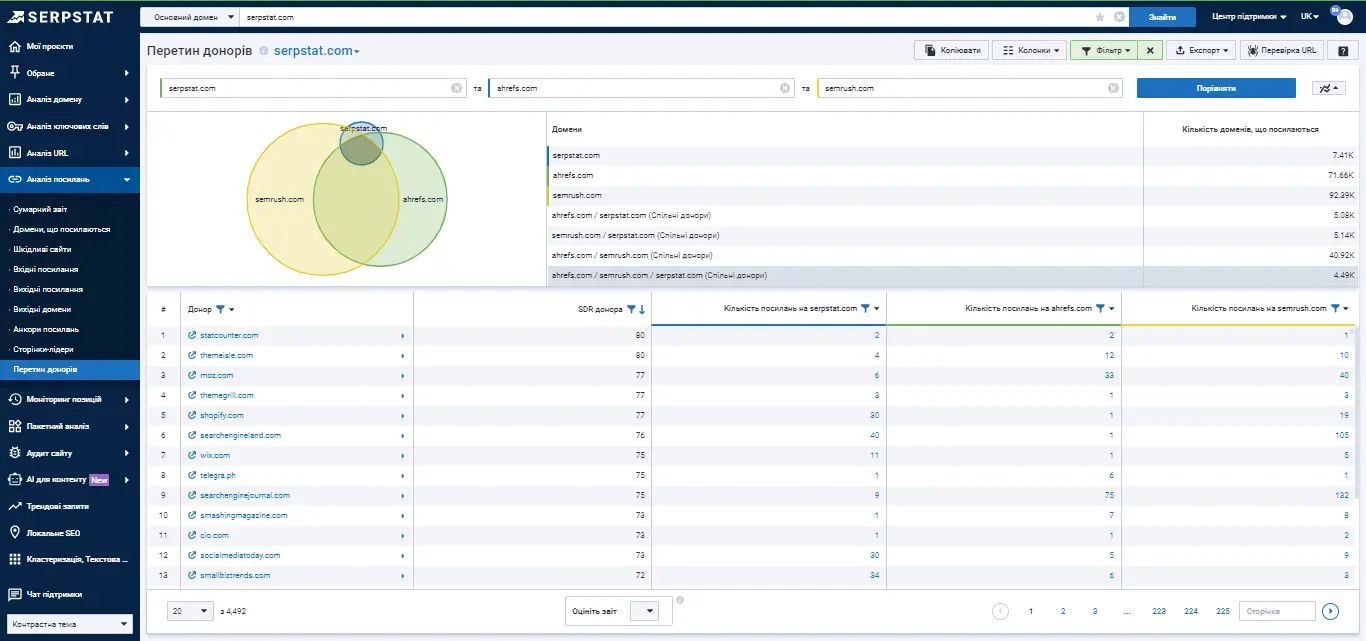This screenshot has width=1366, height=641.
Task: Clear the ahrefs.com domain field
Action: [785, 88]
